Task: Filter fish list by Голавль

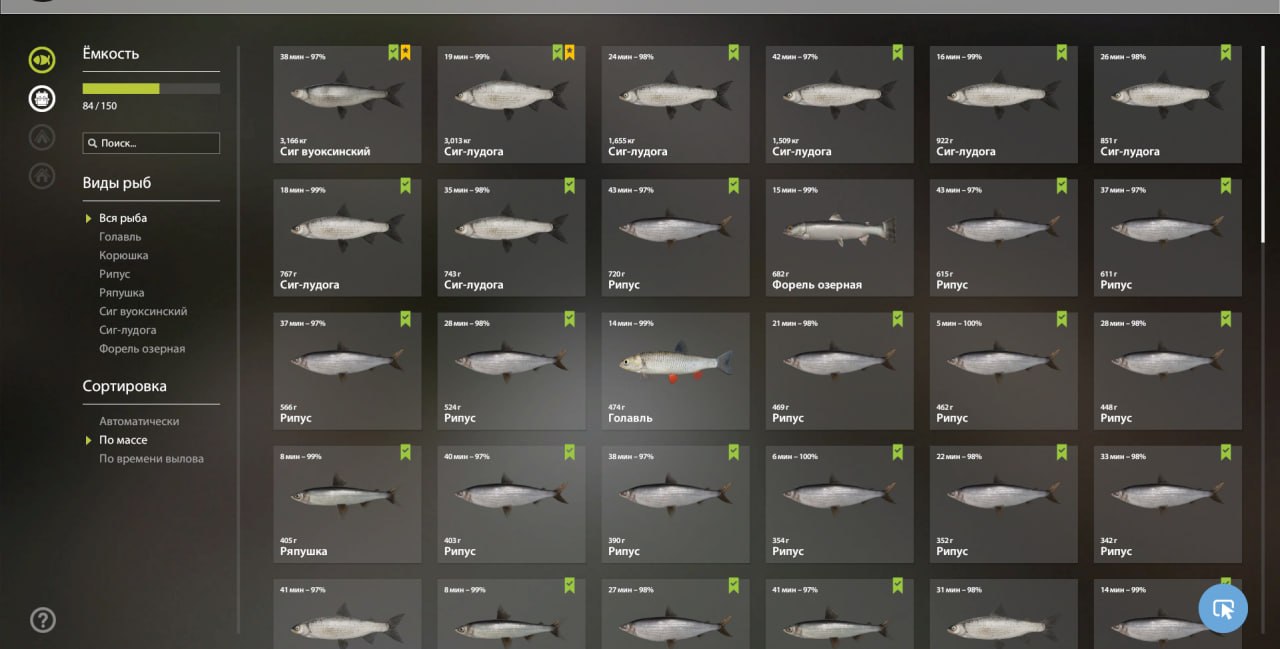Action: 120,237
